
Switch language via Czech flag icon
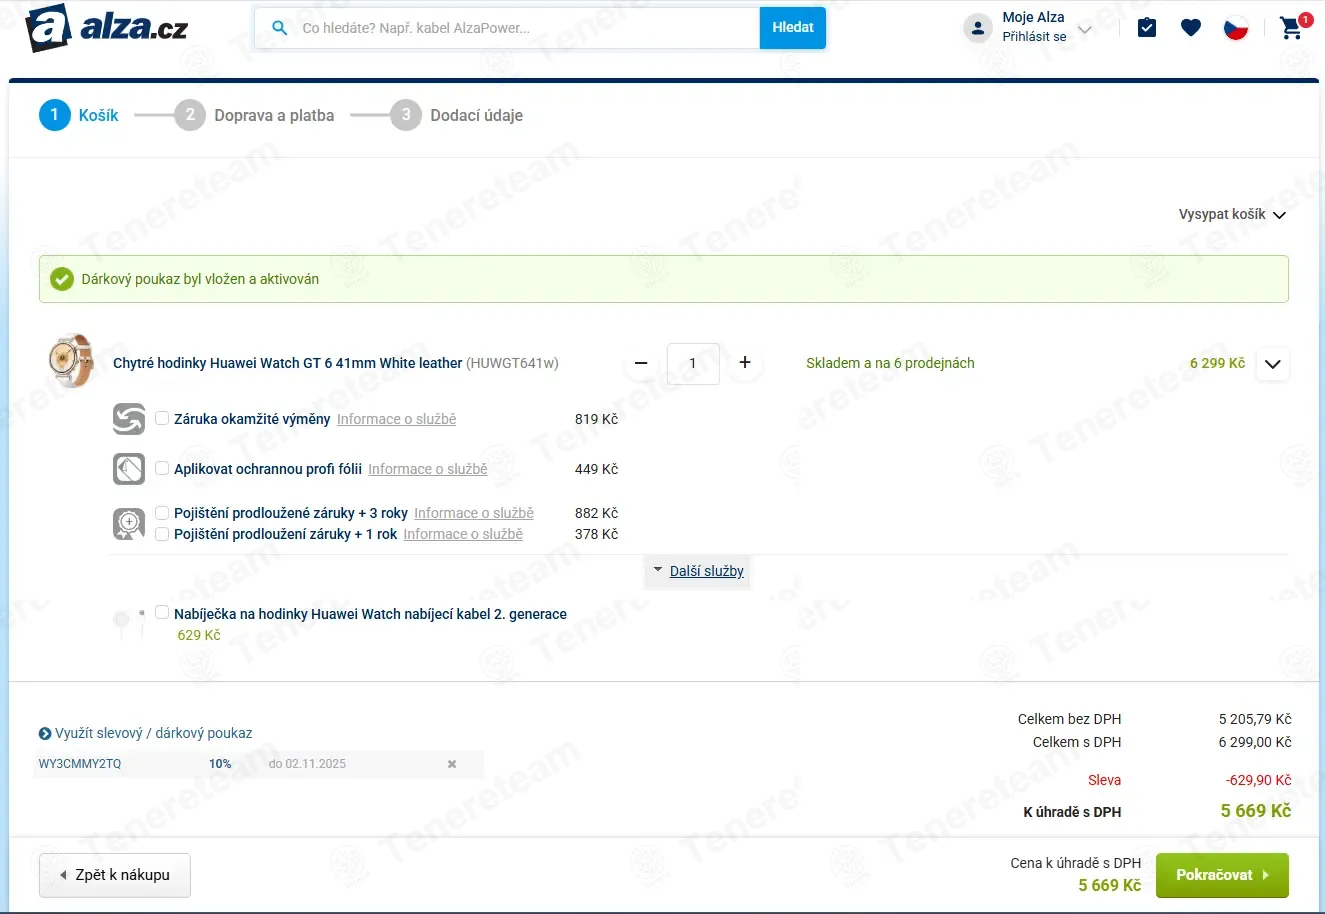pos(1236,27)
